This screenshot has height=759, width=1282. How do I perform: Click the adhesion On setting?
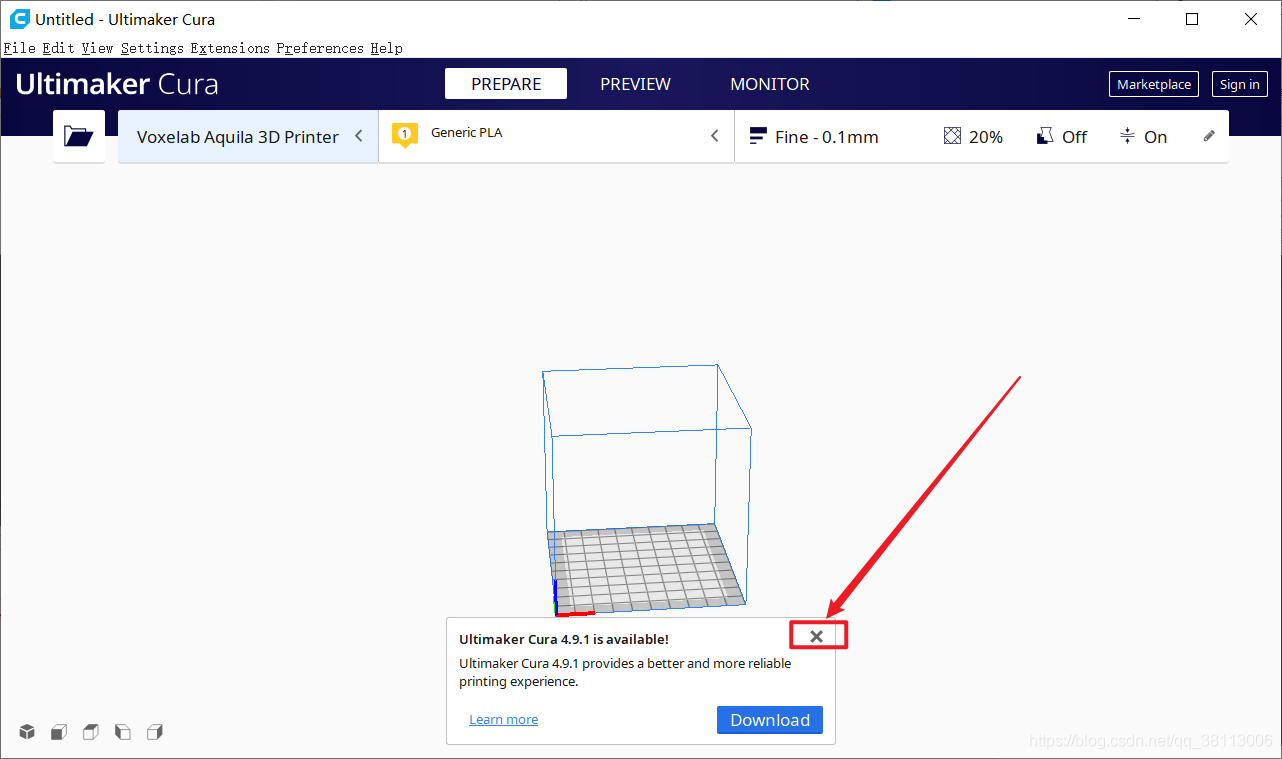[1143, 137]
